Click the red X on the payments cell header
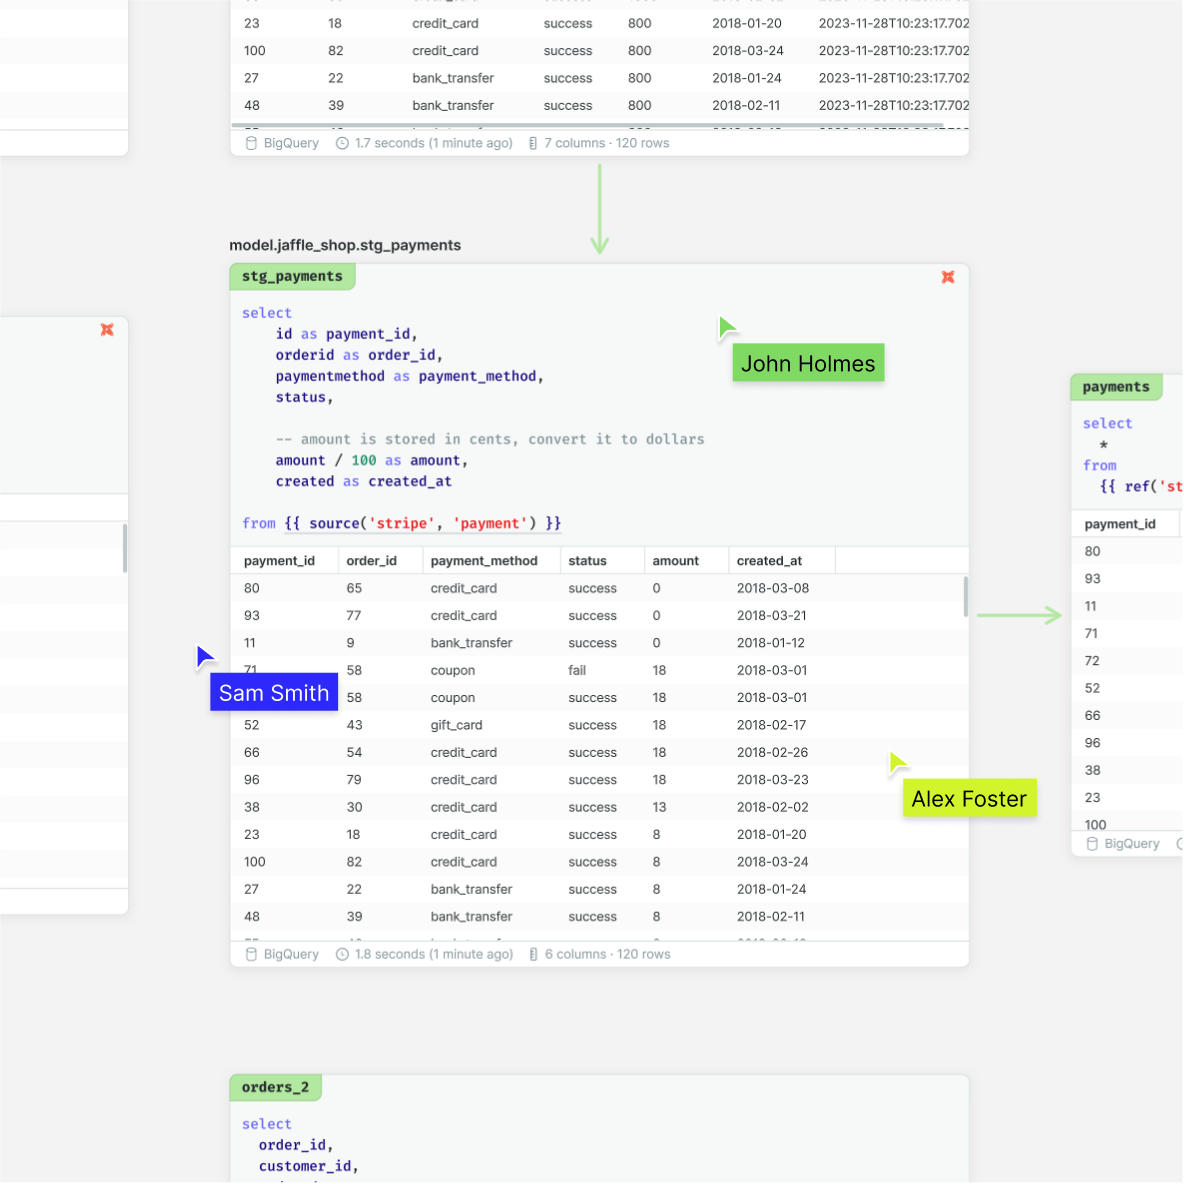Screen dimensions: 1184x1184 pyautogui.click(x=948, y=277)
